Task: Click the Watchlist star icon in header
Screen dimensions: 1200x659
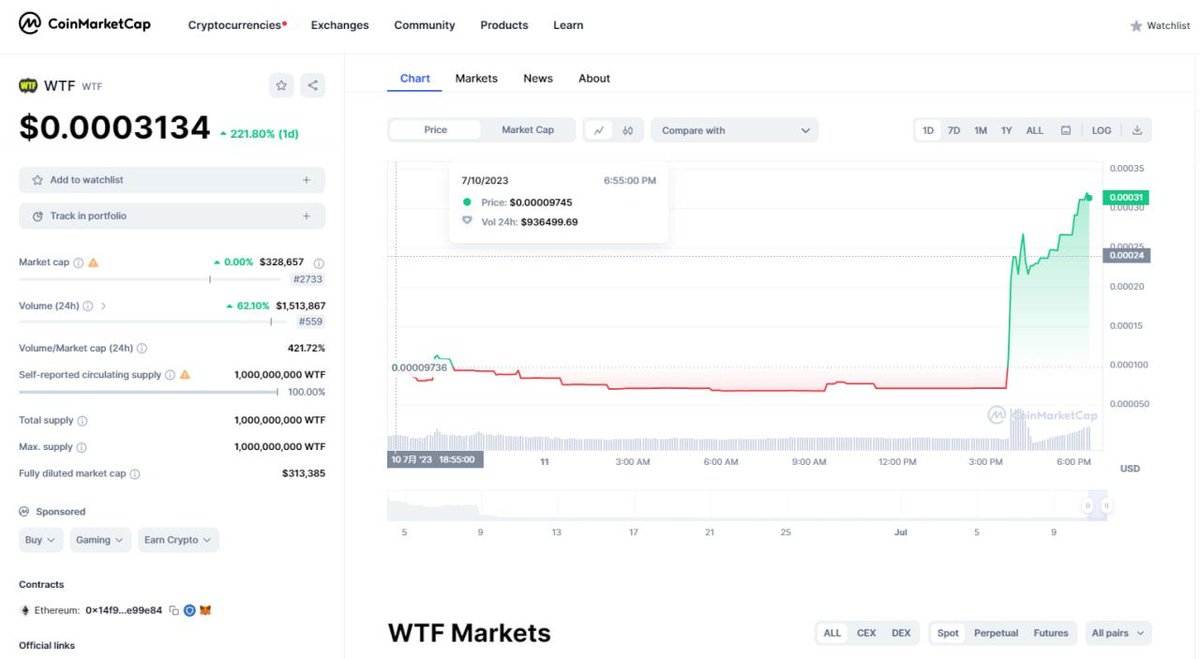Action: tap(1136, 26)
